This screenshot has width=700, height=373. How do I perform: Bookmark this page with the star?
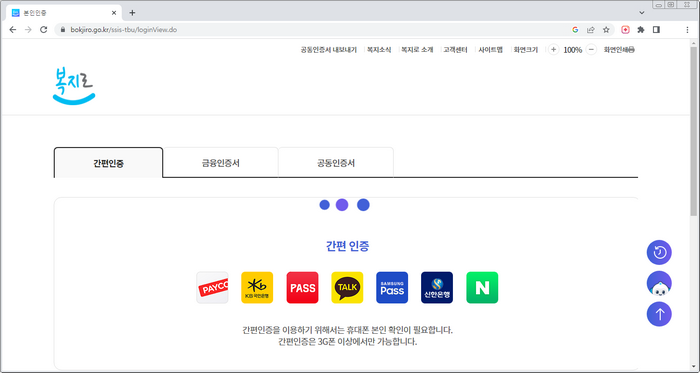(606, 30)
